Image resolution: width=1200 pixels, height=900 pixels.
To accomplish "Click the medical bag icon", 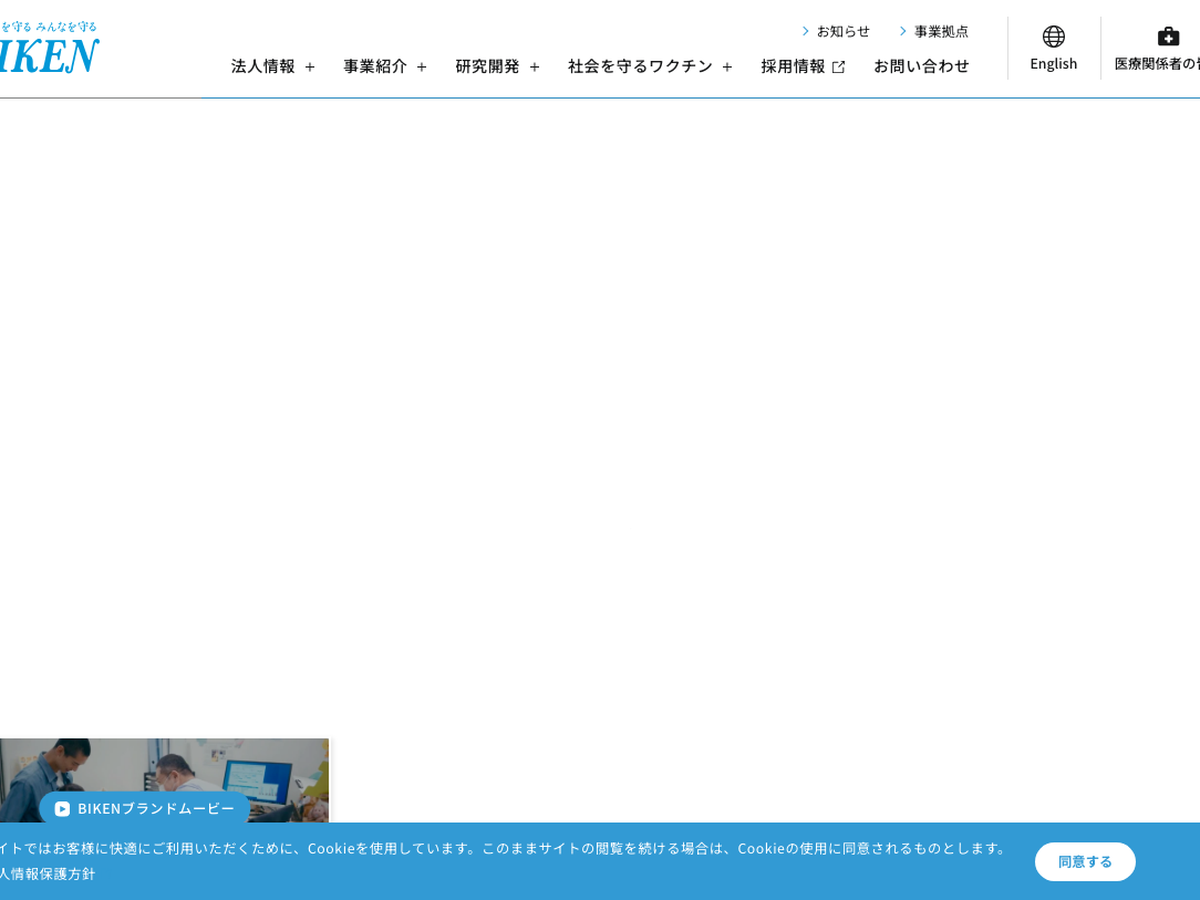I will (x=1168, y=37).
